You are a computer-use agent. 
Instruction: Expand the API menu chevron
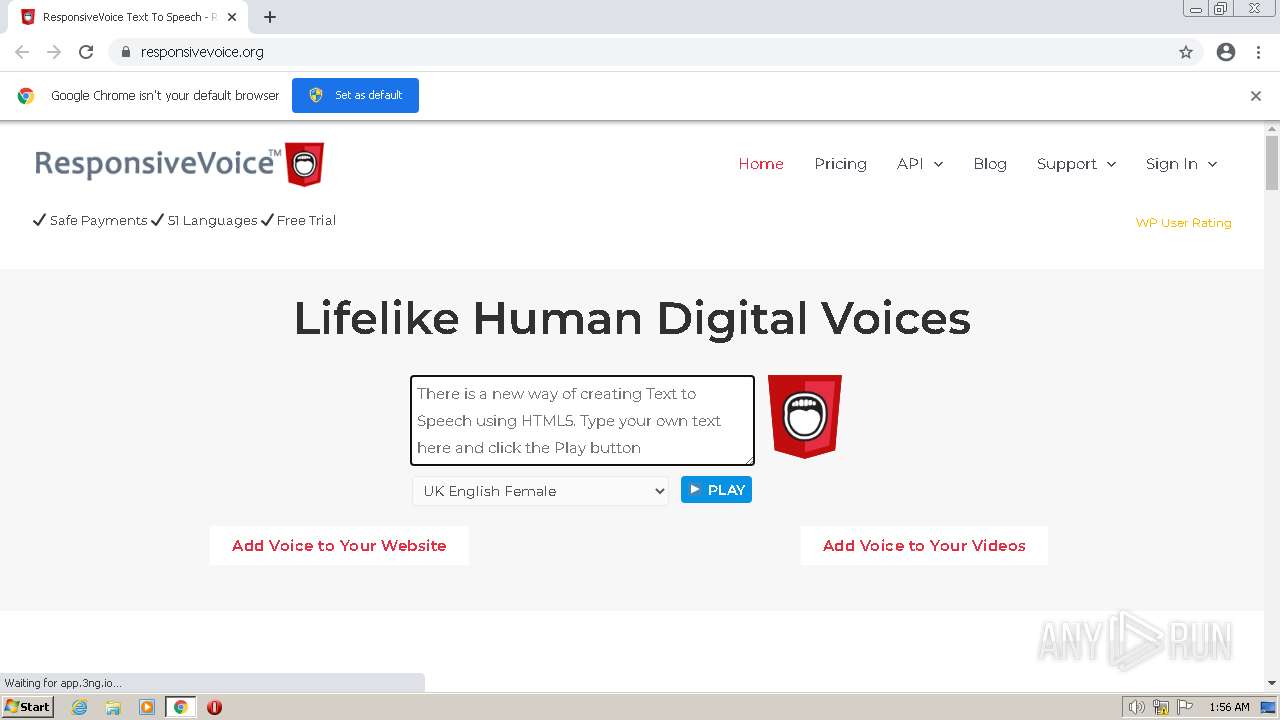coord(939,165)
